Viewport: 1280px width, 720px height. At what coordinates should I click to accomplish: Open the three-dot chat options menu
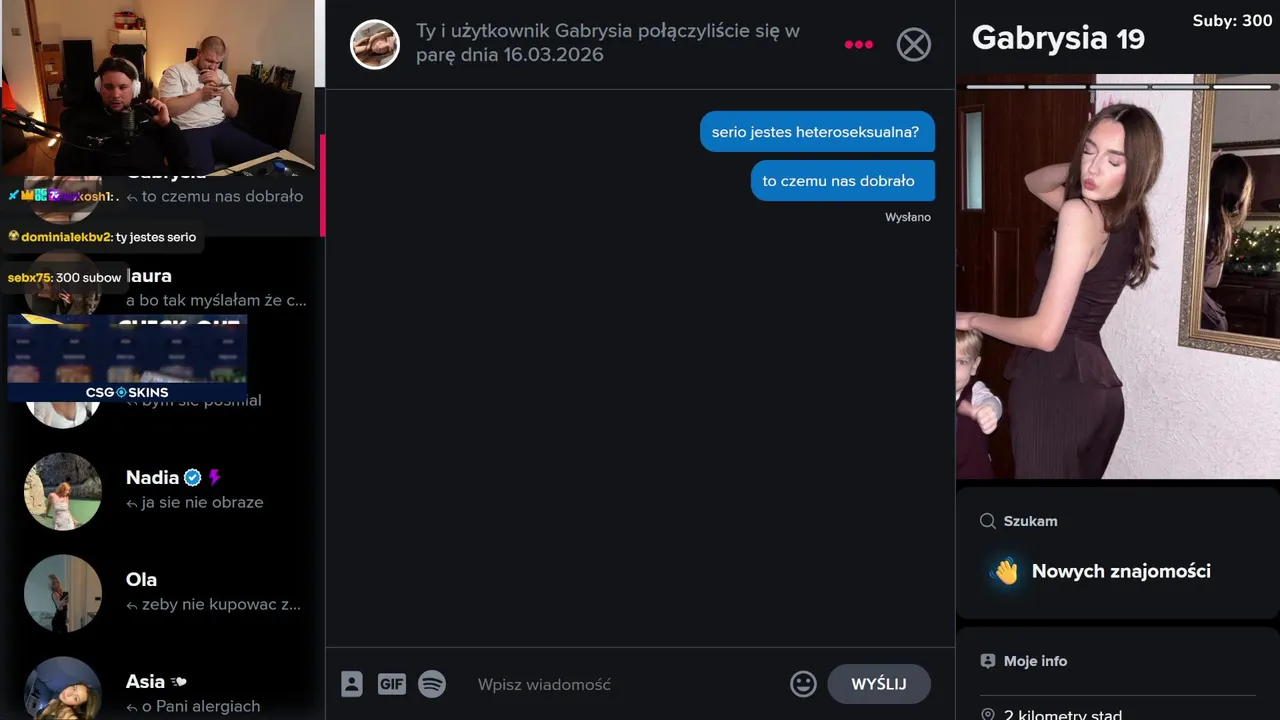coord(858,44)
